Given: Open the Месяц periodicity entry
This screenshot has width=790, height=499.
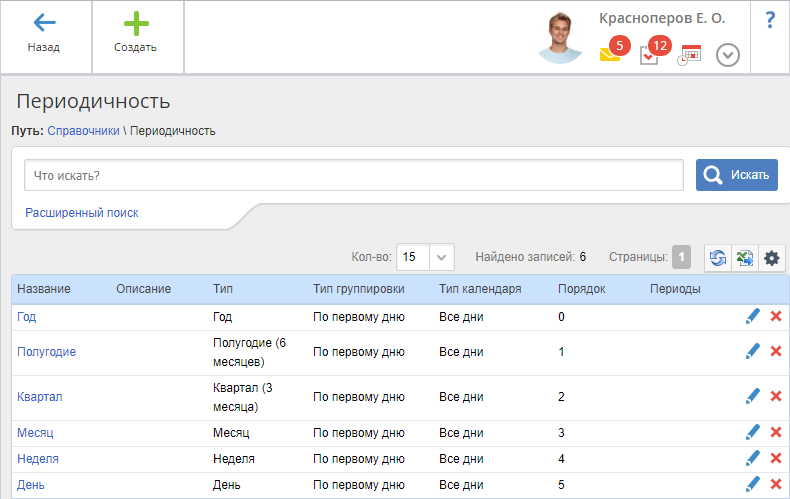Looking at the screenshot, I should pyautogui.click(x=35, y=433).
